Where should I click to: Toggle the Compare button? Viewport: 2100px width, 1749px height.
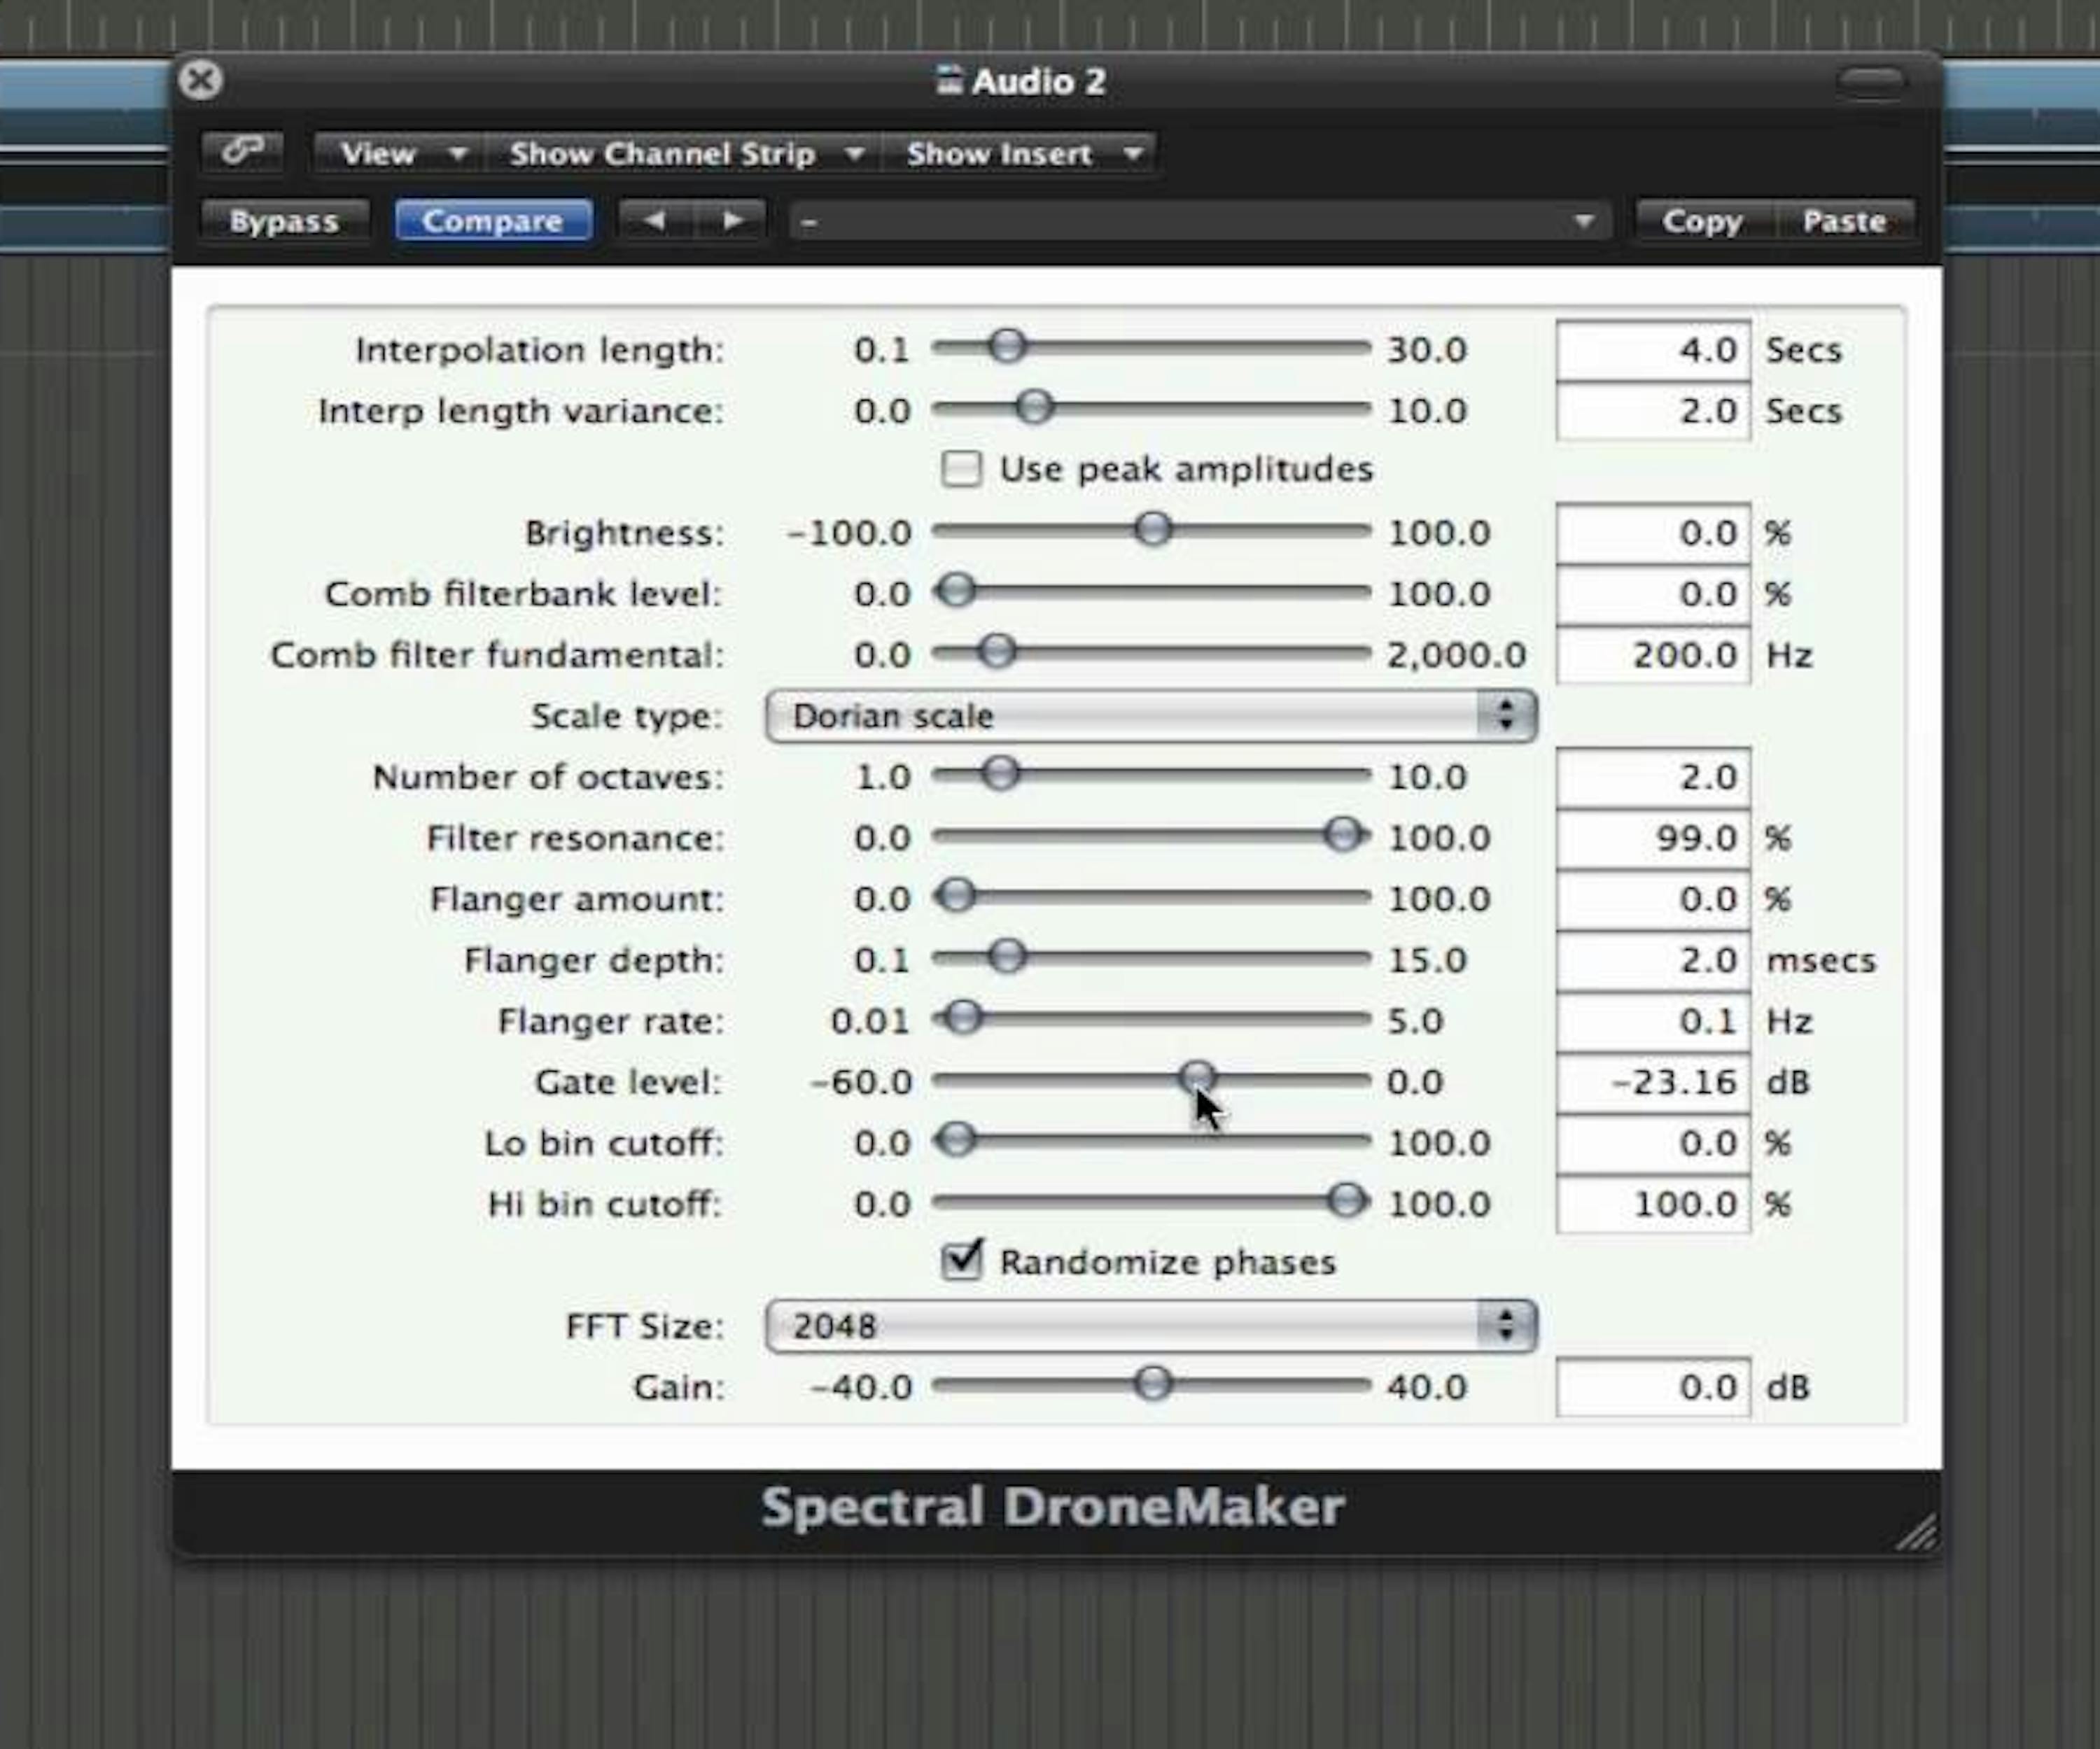493,220
